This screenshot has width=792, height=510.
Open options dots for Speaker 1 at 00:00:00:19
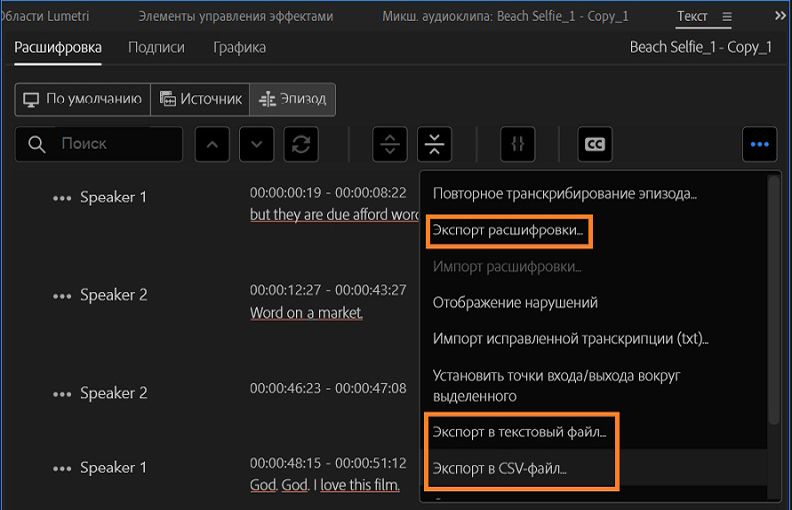tap(62, 198)
